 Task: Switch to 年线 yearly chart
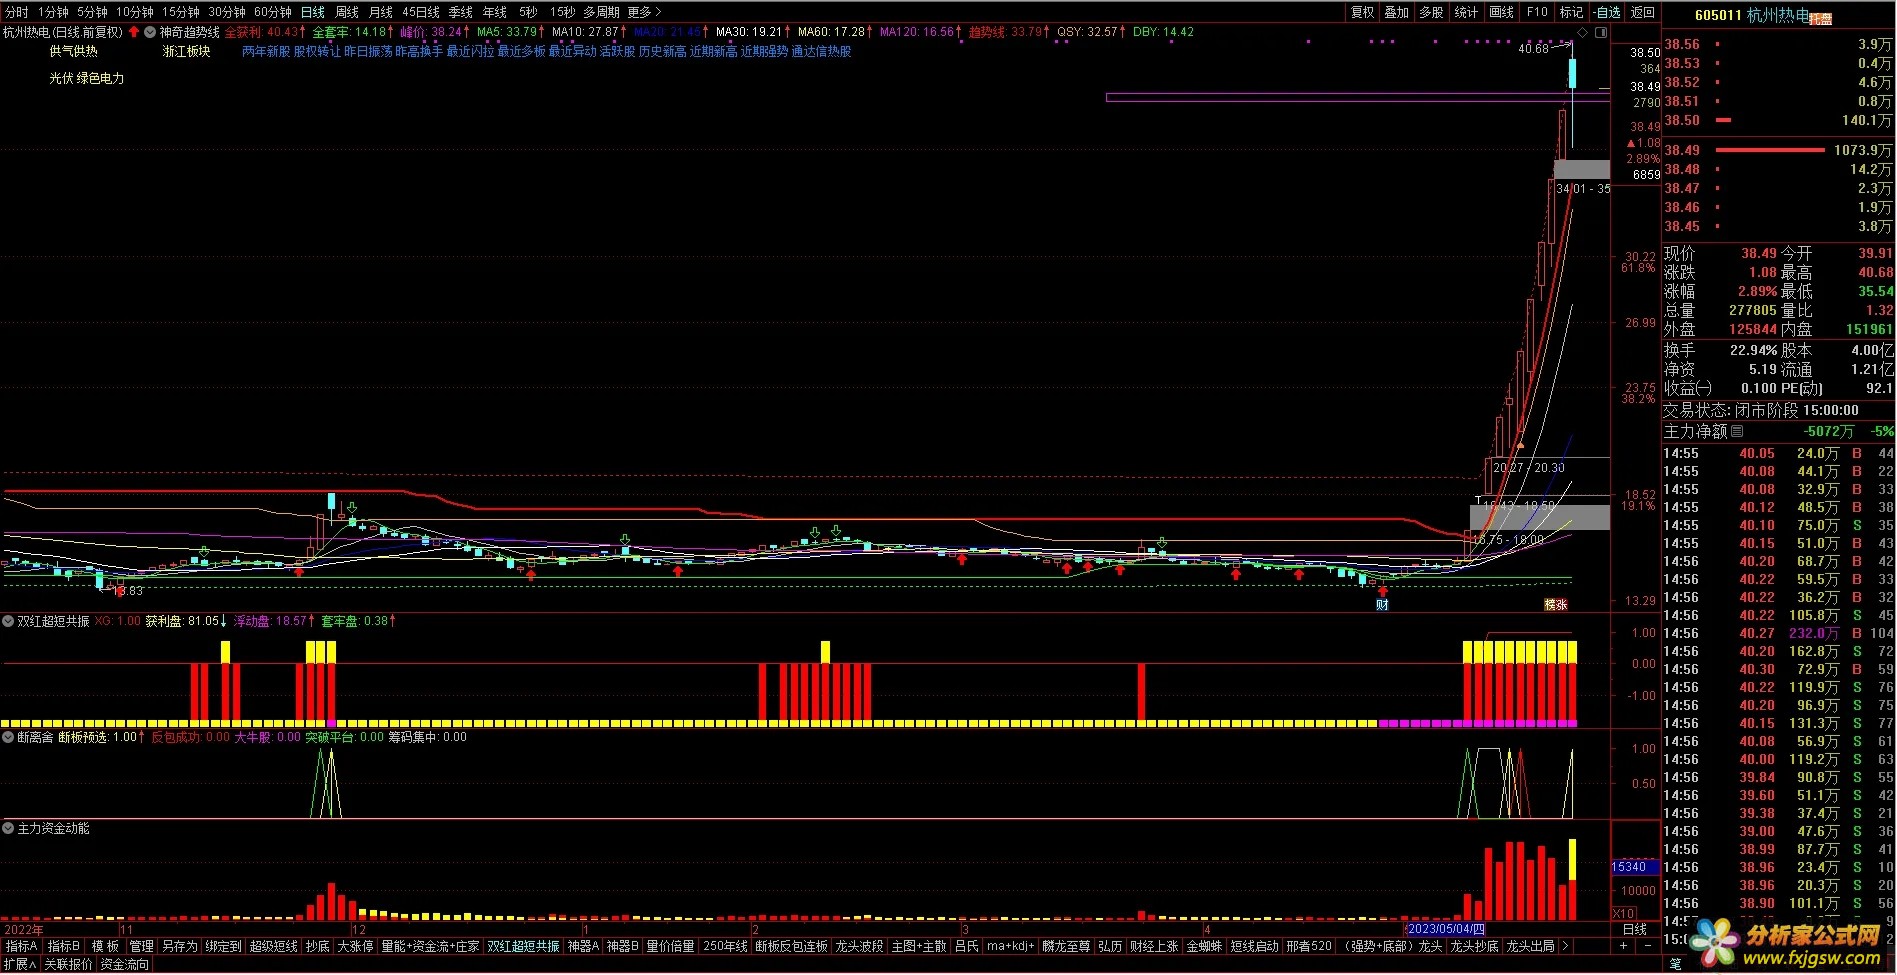pos(495,12)
